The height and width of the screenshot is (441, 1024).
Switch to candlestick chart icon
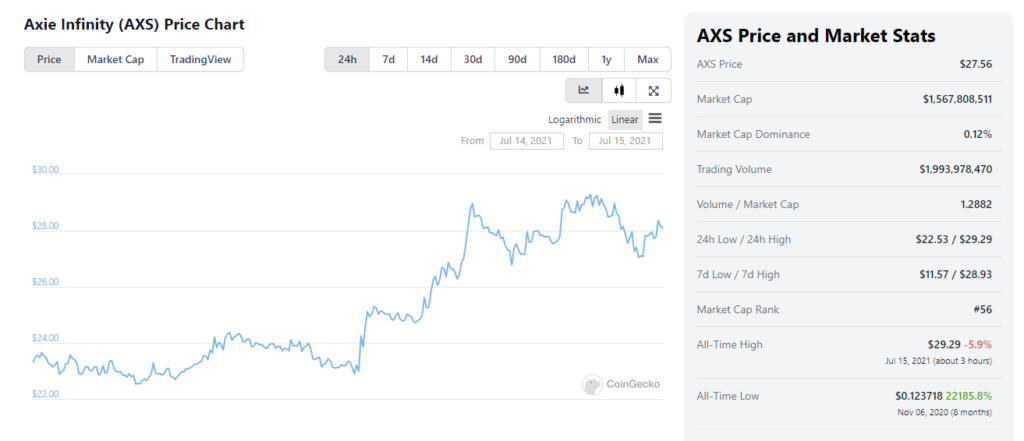[619, 91]
